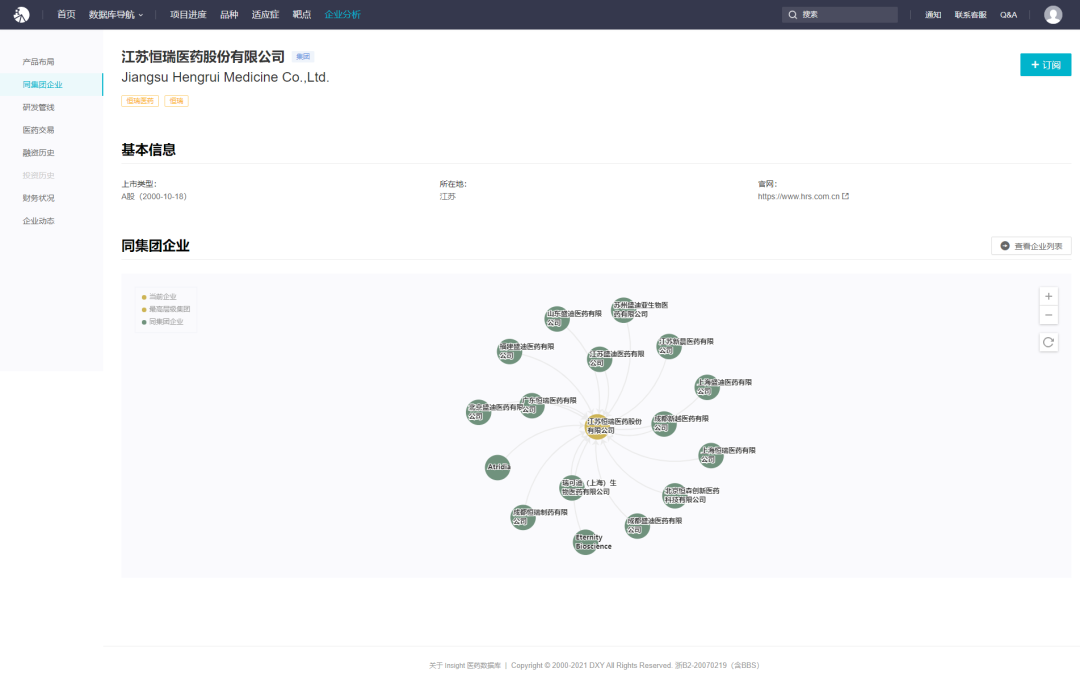Viewport: 1080px width, 685px height.
Task: Click the site logo in the top bar
Action: [x=21, y=14]
